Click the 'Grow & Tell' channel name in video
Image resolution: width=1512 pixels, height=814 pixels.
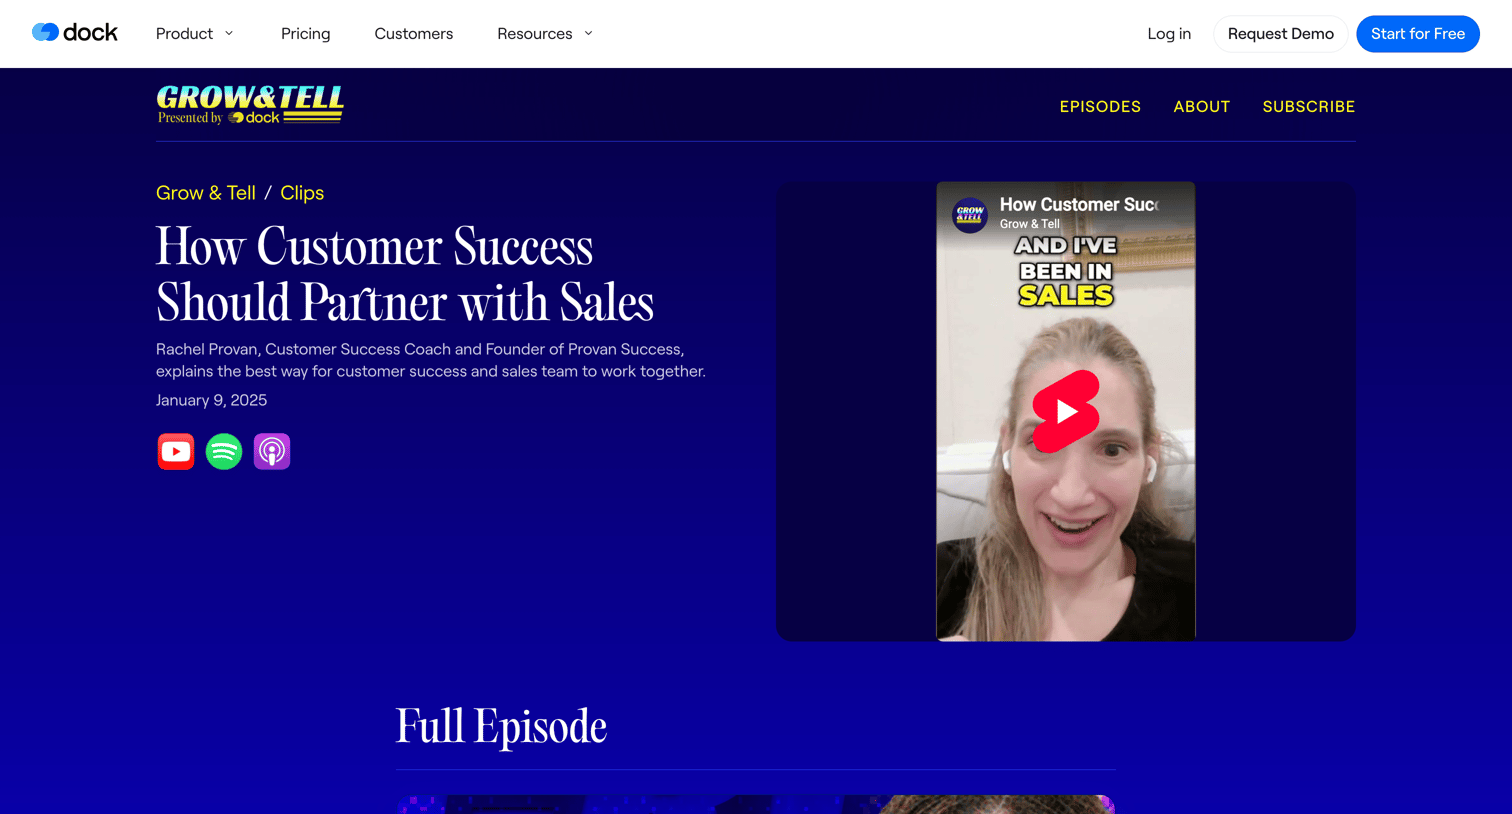pyautogui.click(x=1029, y=224)
